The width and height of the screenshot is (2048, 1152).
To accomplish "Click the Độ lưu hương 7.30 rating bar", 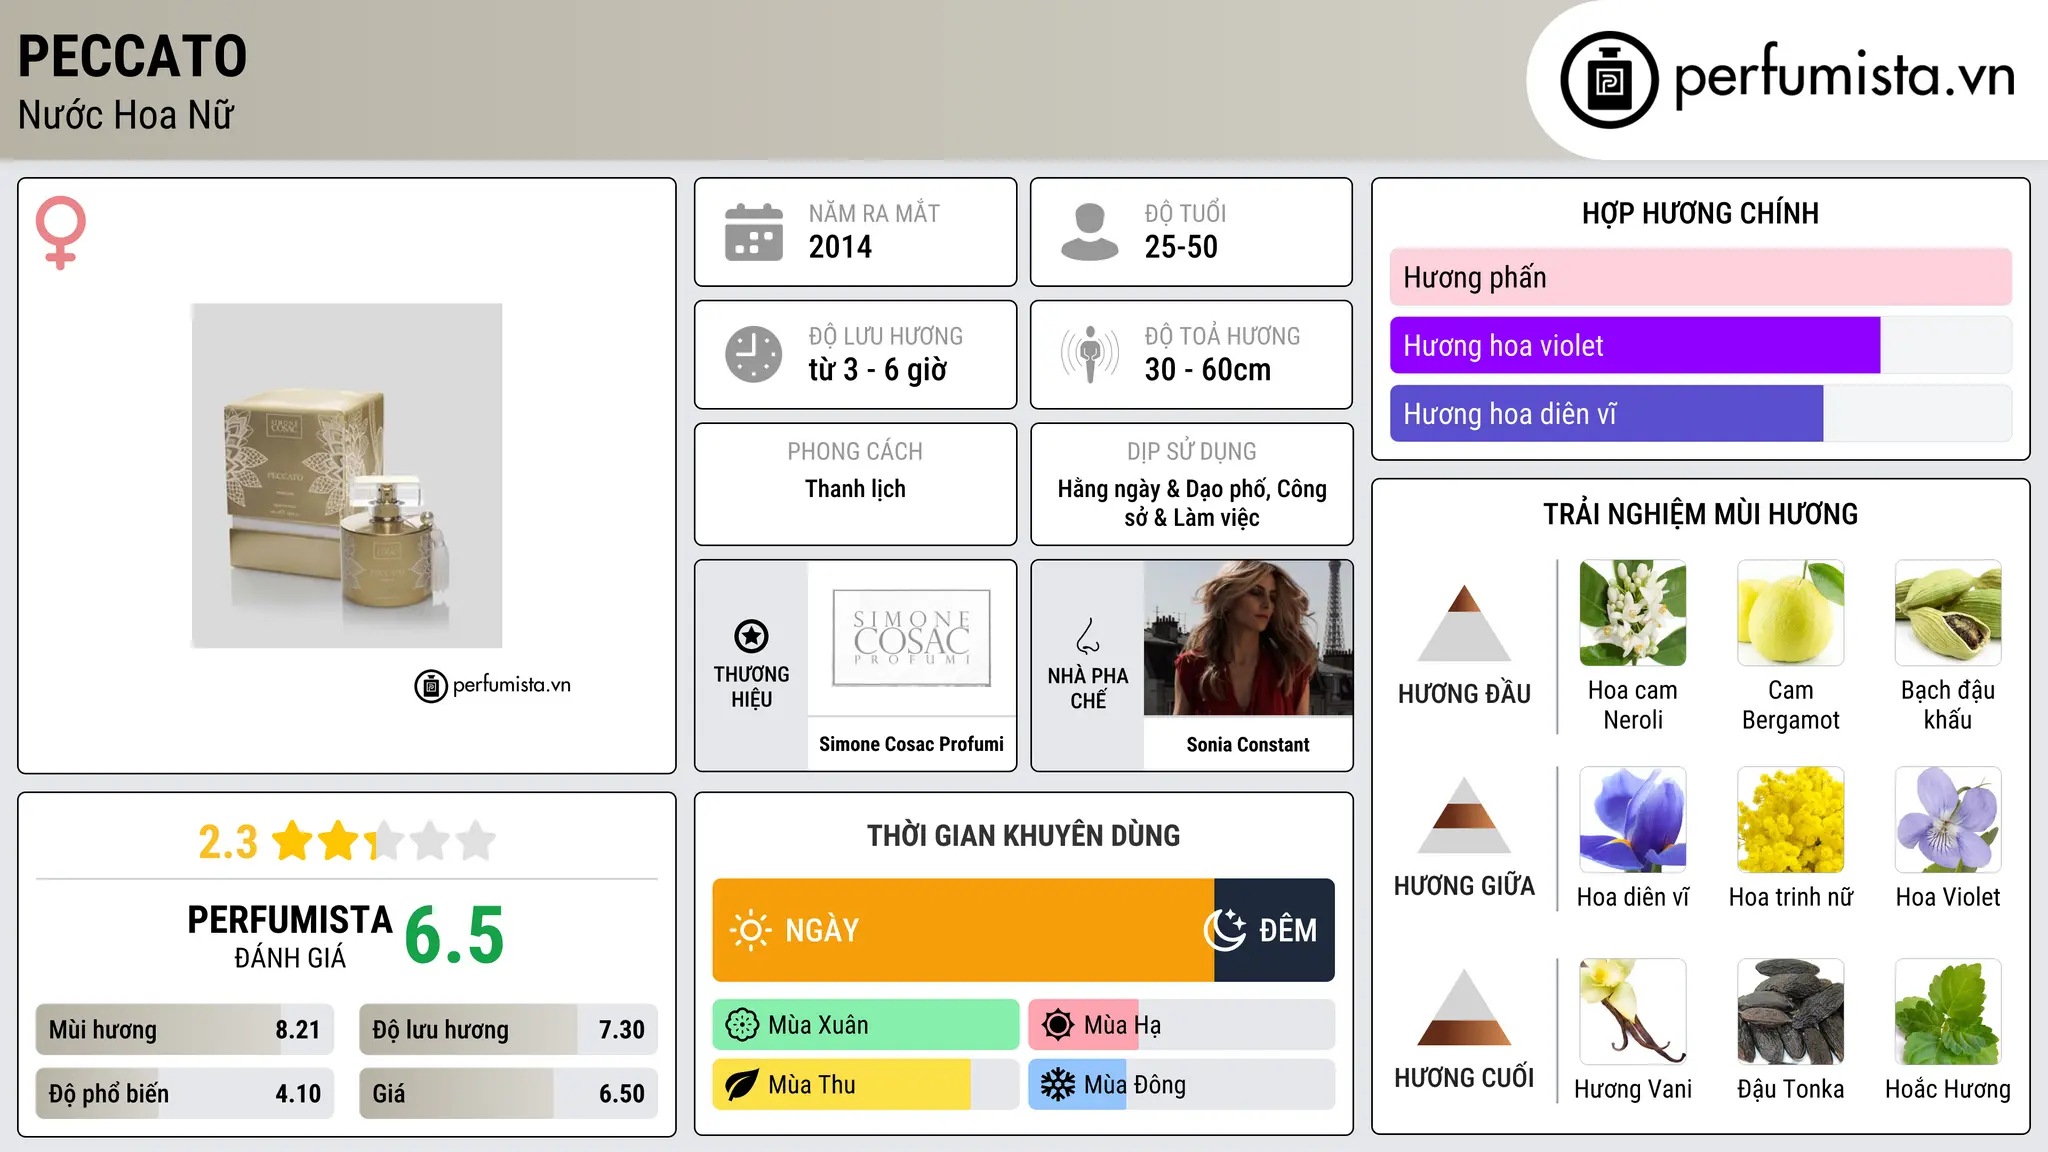I will pos(508,1029).
